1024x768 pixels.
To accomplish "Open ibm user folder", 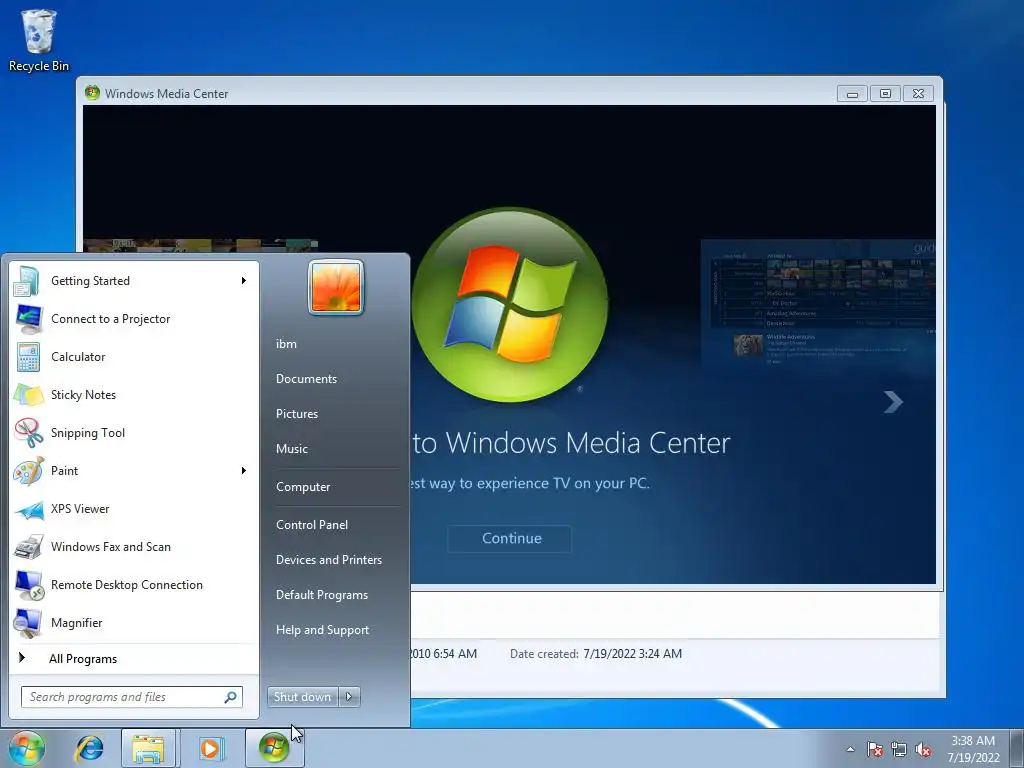I will (x=286, y=344).
